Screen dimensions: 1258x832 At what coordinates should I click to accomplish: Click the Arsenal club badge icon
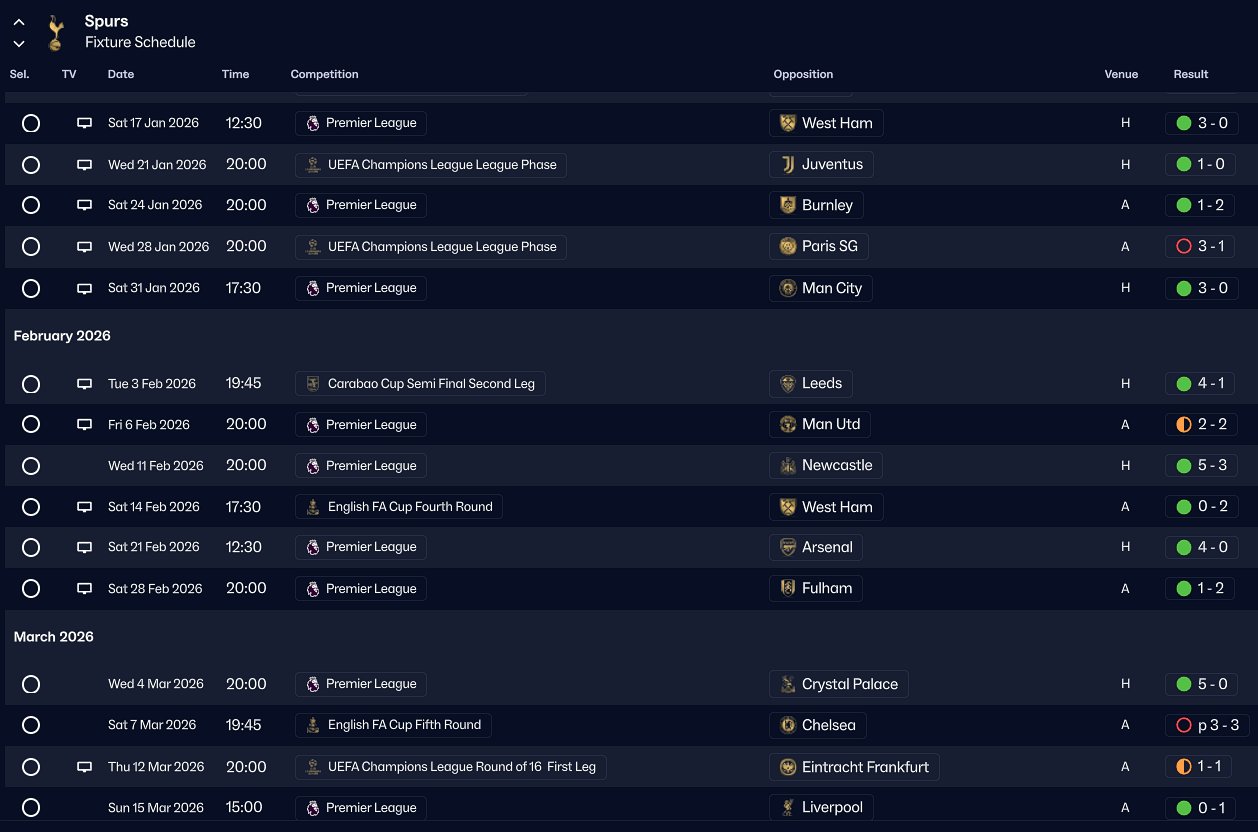[788, 547]
